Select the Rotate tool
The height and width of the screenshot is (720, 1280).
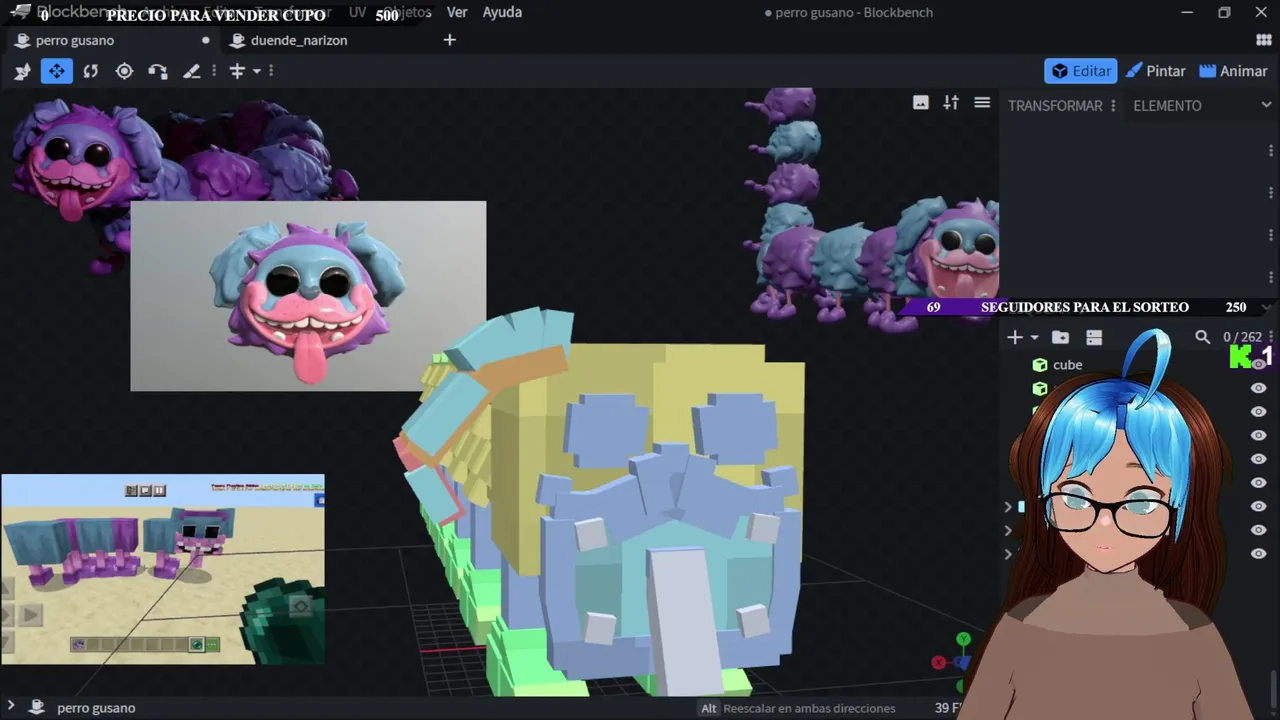91,71
